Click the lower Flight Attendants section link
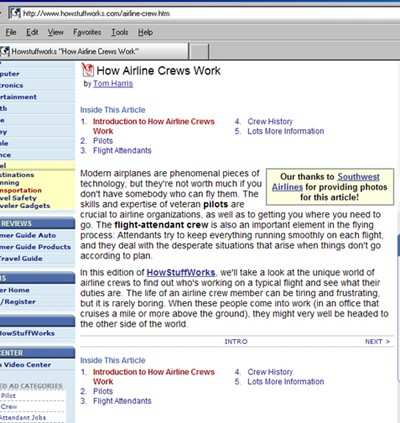Screen dimensions: 400x423 click(122, 401)
